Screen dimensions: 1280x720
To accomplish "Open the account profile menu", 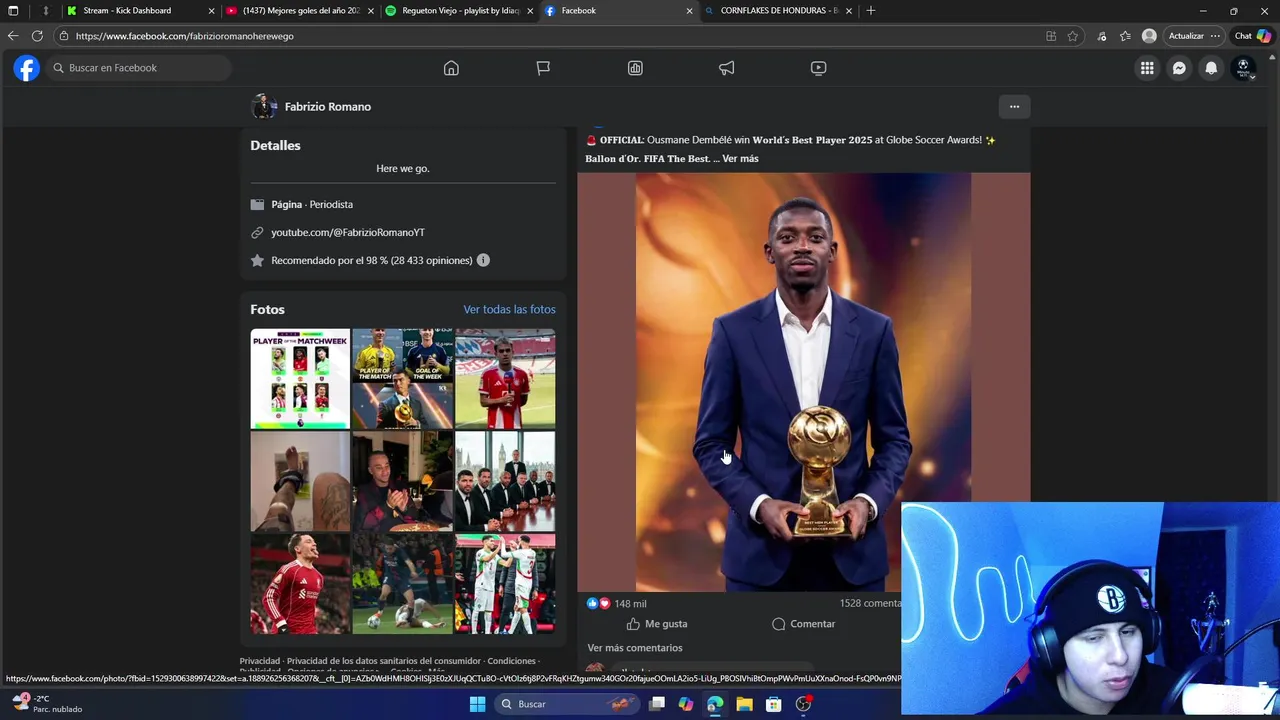I will point(1243,68).
